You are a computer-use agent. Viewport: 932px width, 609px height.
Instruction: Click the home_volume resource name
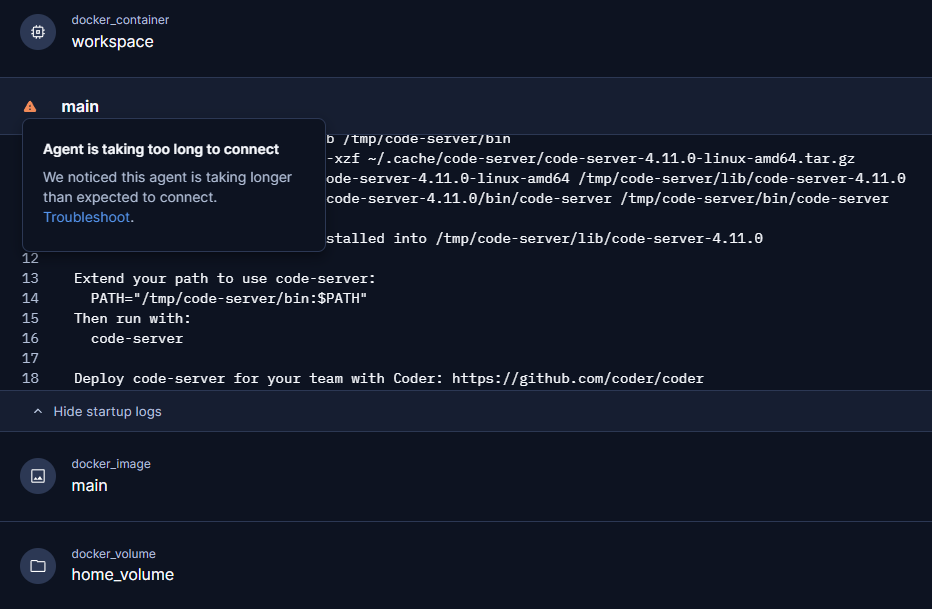point(122,575)
